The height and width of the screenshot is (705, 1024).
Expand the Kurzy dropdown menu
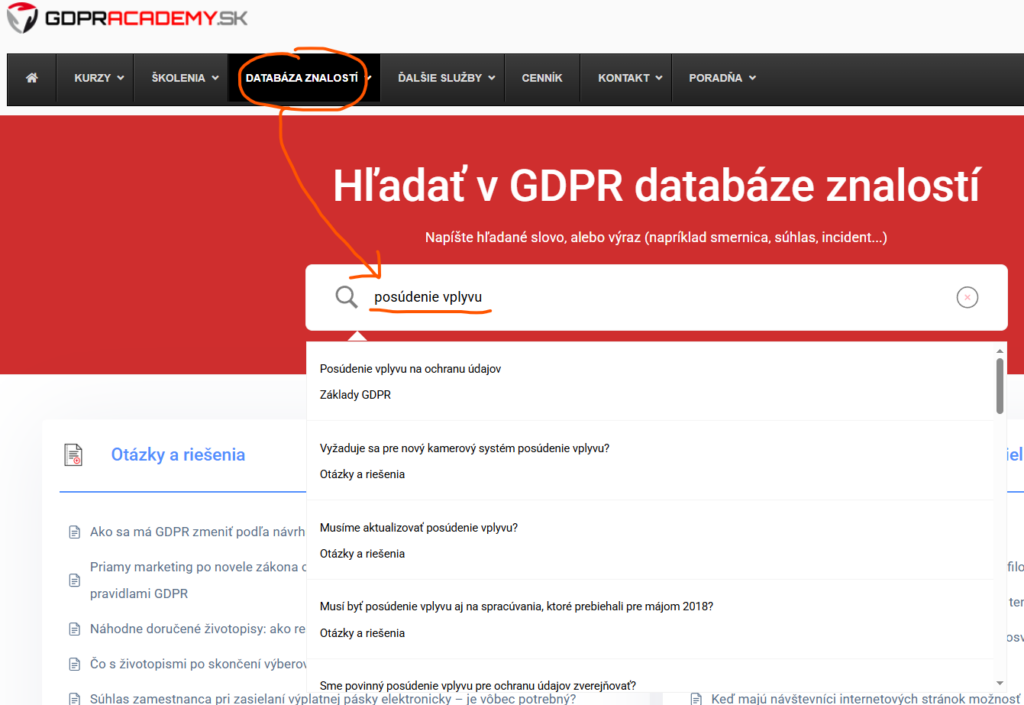pos(98,78)
